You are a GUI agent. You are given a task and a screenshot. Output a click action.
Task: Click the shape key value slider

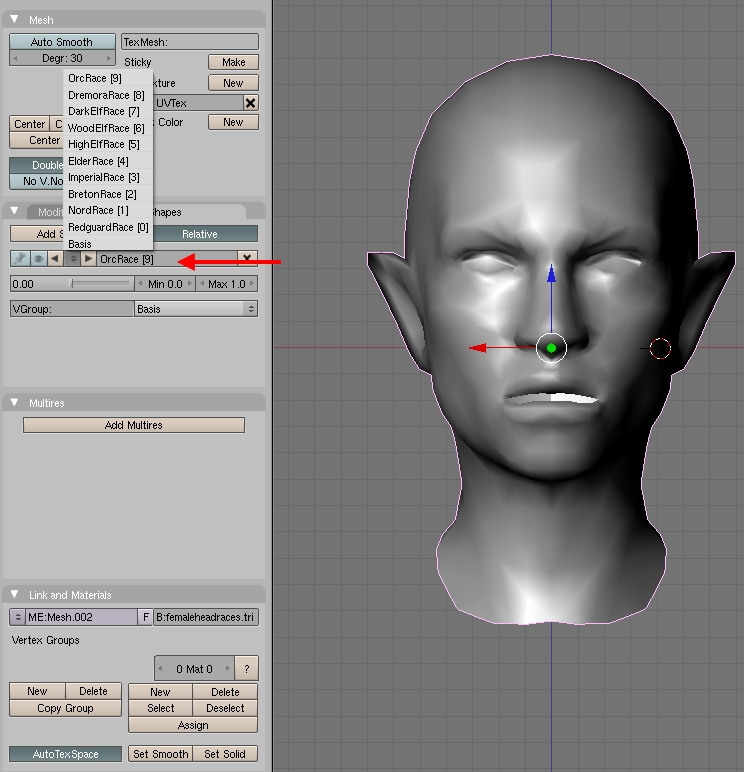pos(71,284)
